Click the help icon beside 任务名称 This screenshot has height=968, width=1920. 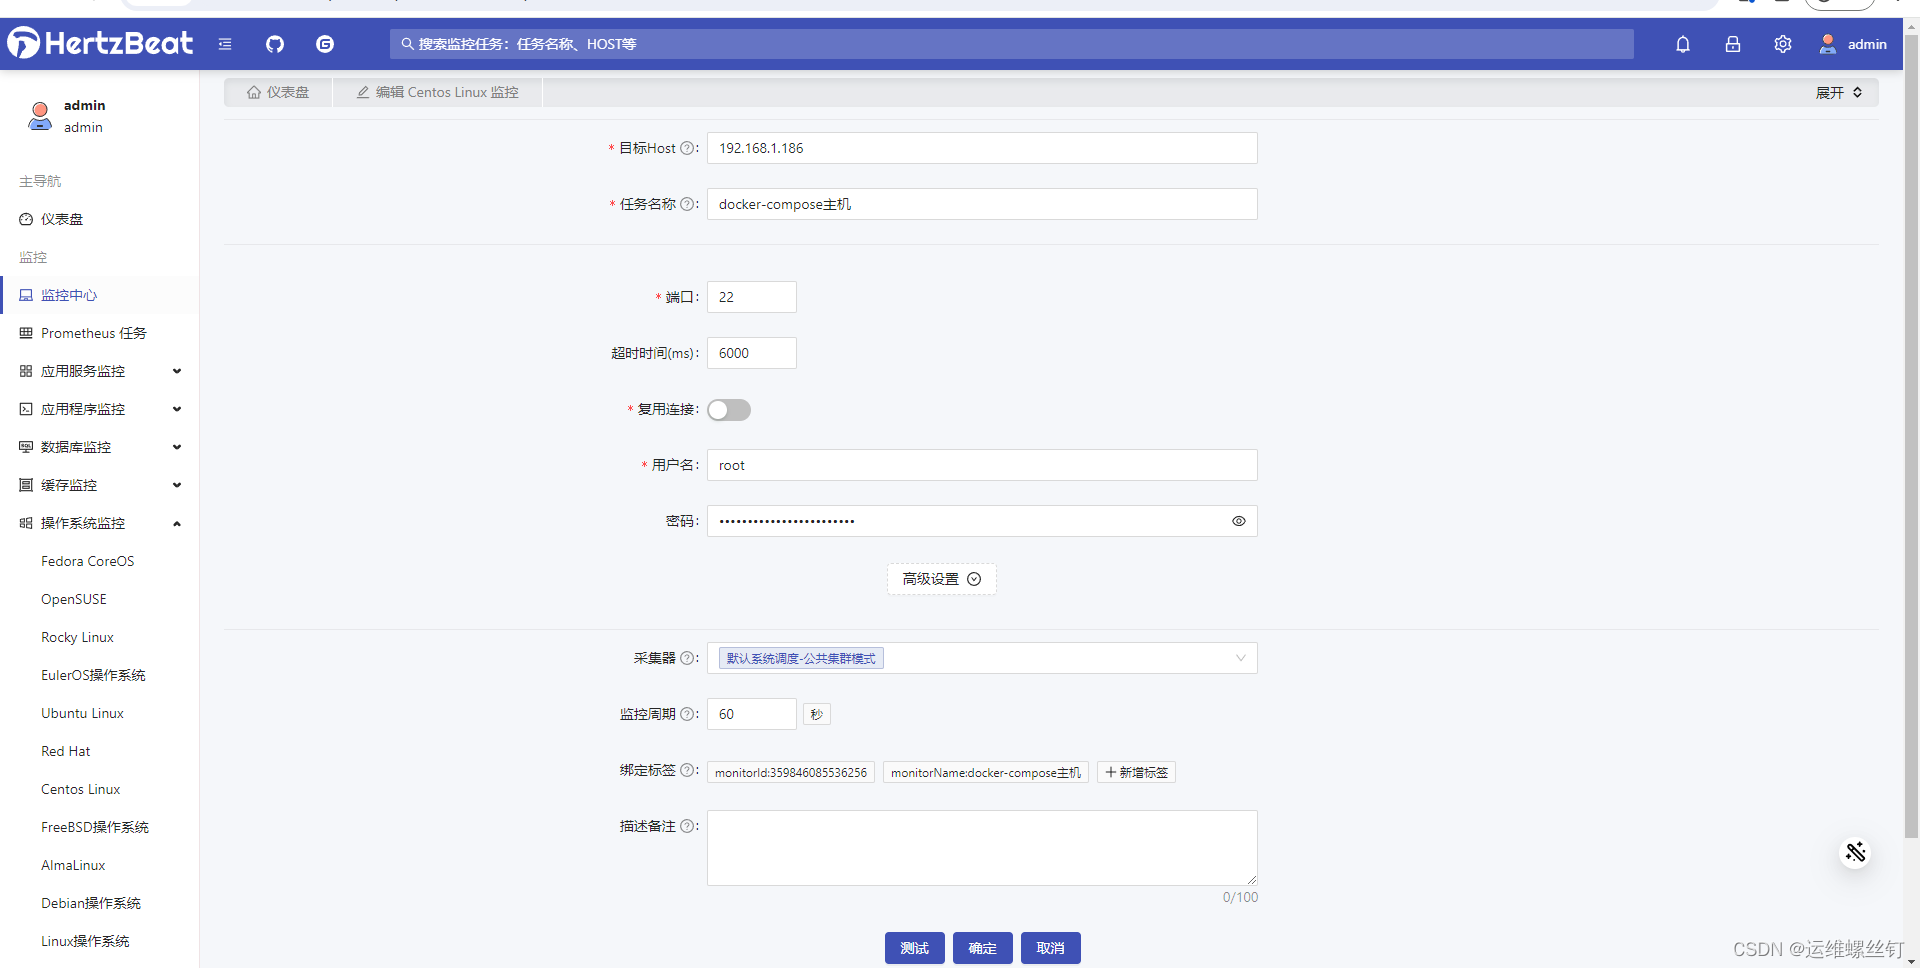click(x=687, y=204)
